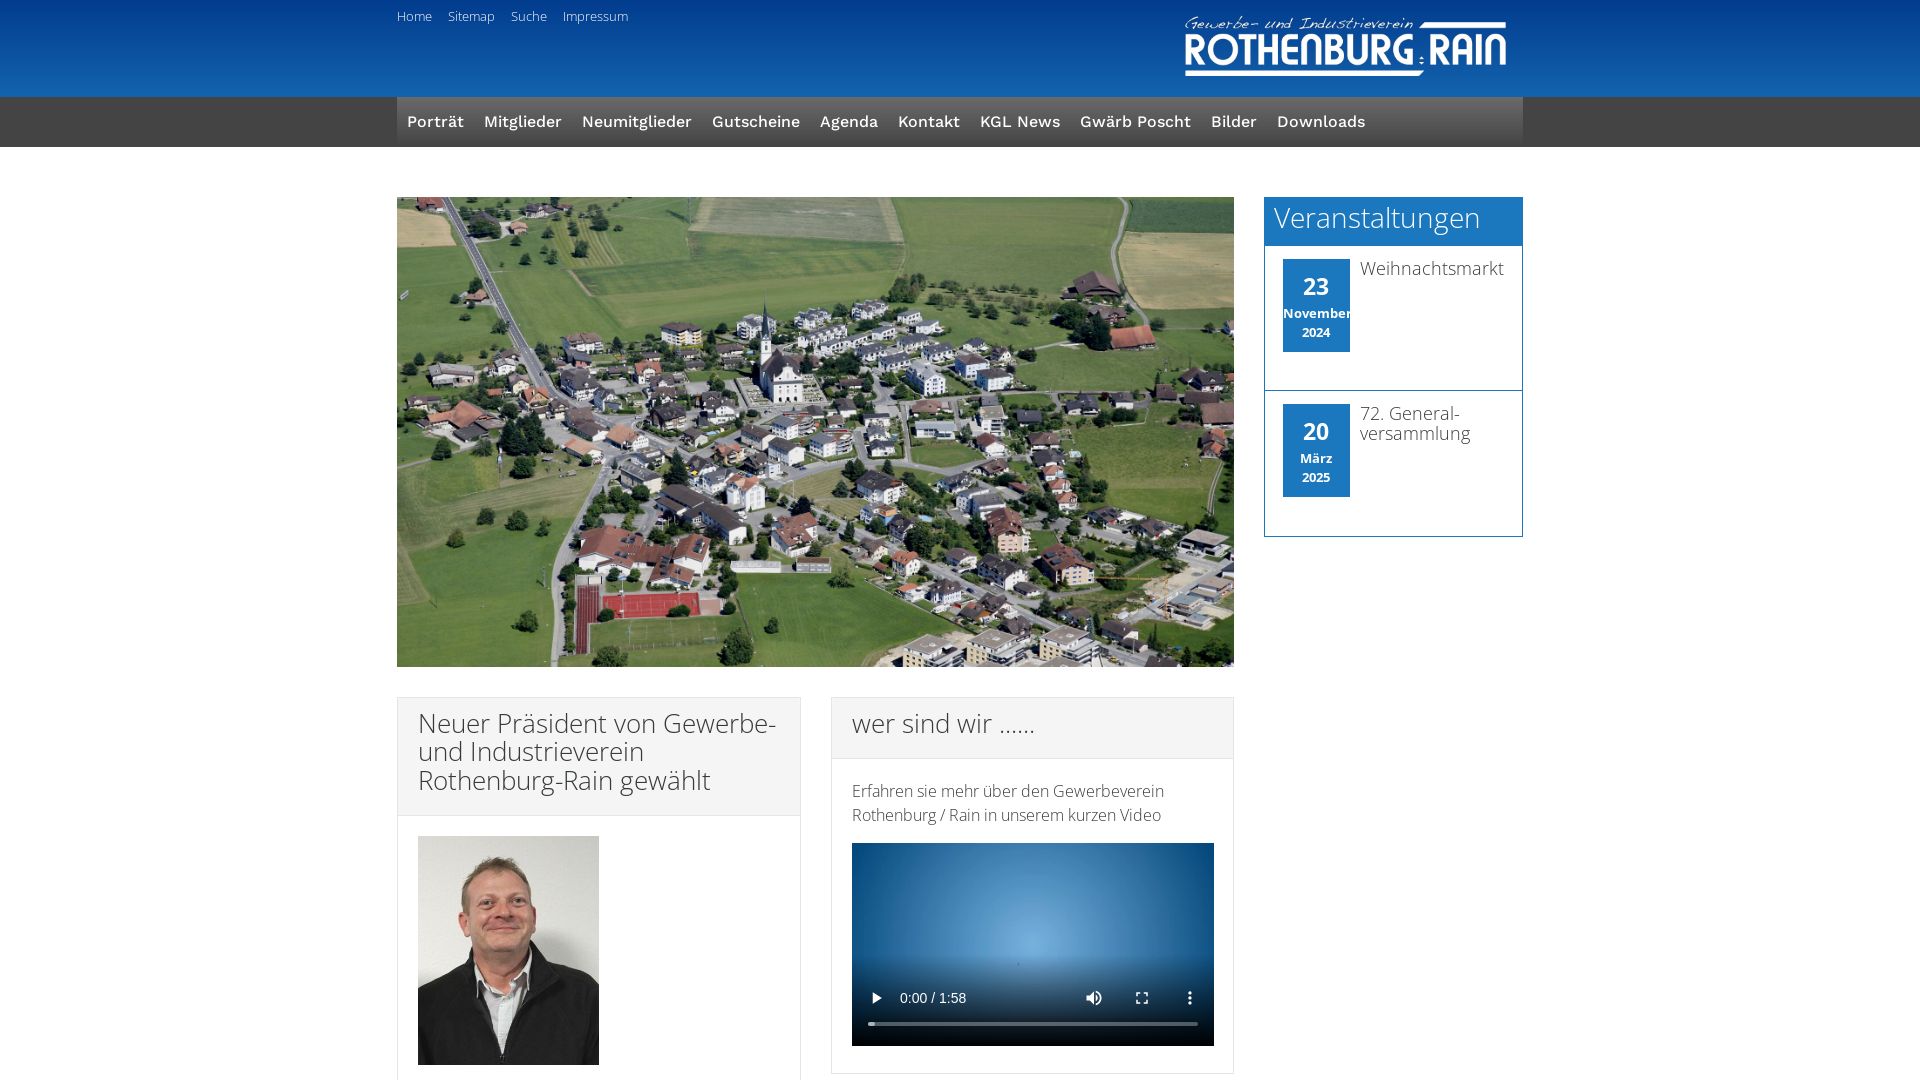Click the Veranstaltungen heading
1920x1080 pixels.
pyautogui.click(x=1377, y=218)
